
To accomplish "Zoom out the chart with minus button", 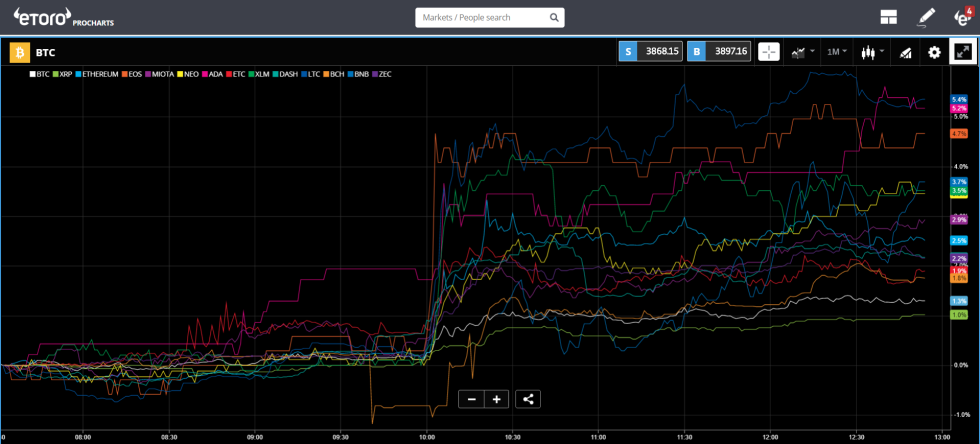I will pyautogui.click(x=472, y=399).
